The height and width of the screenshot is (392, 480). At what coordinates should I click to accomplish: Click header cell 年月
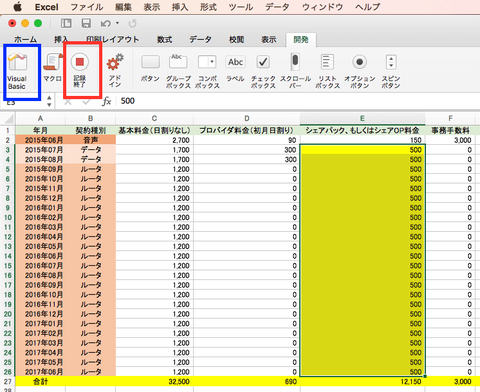tap(40, 130)
